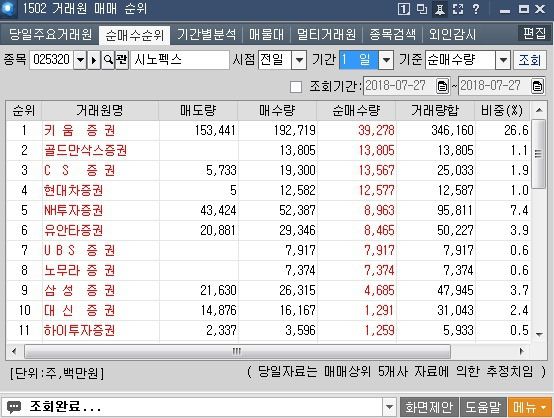The width and height of the screenshot is (554, 418).
Task: Open the 매물대 tab
Action: [266, 35]
